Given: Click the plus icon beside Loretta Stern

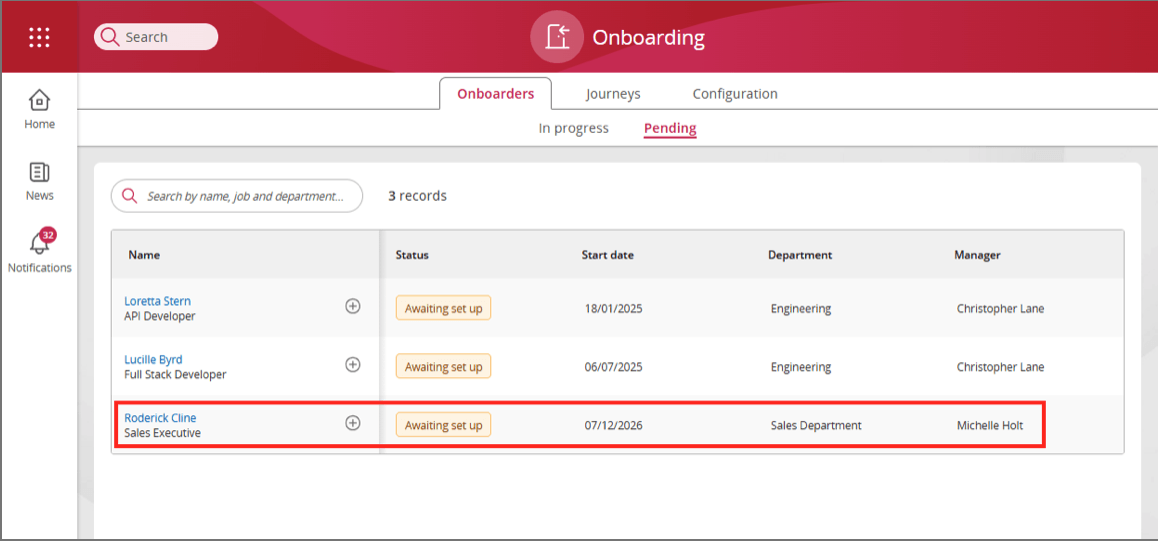Looking at the screenshot, I should 353,306.
